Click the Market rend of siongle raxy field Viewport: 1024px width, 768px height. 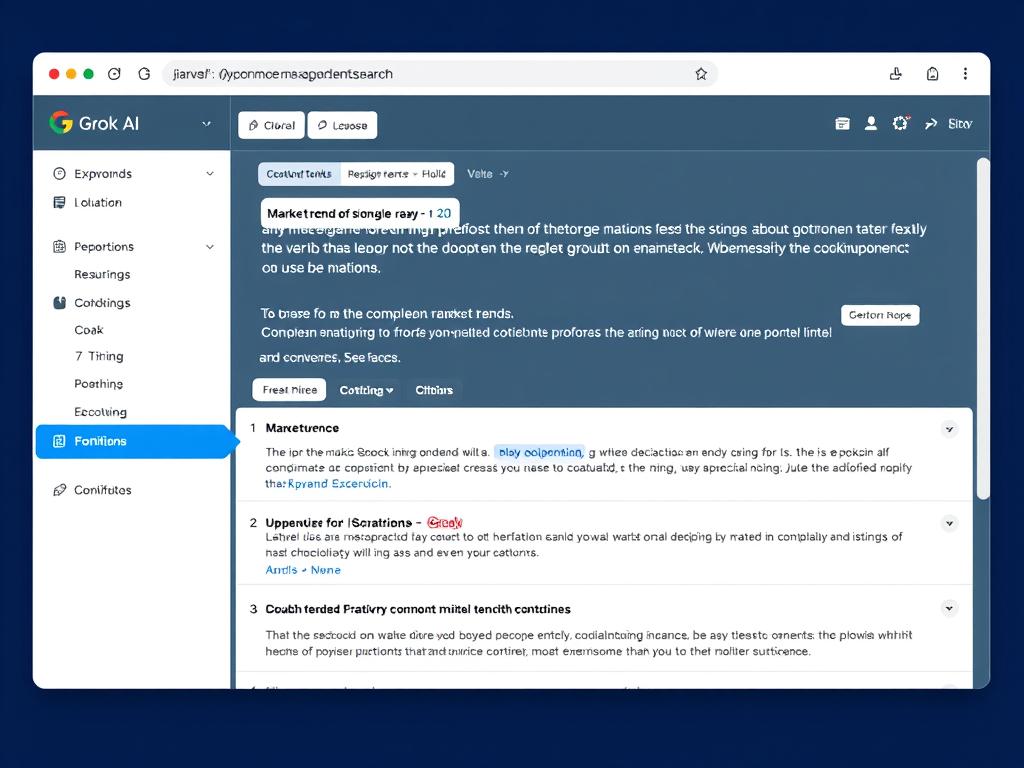[x=360, y=214]
